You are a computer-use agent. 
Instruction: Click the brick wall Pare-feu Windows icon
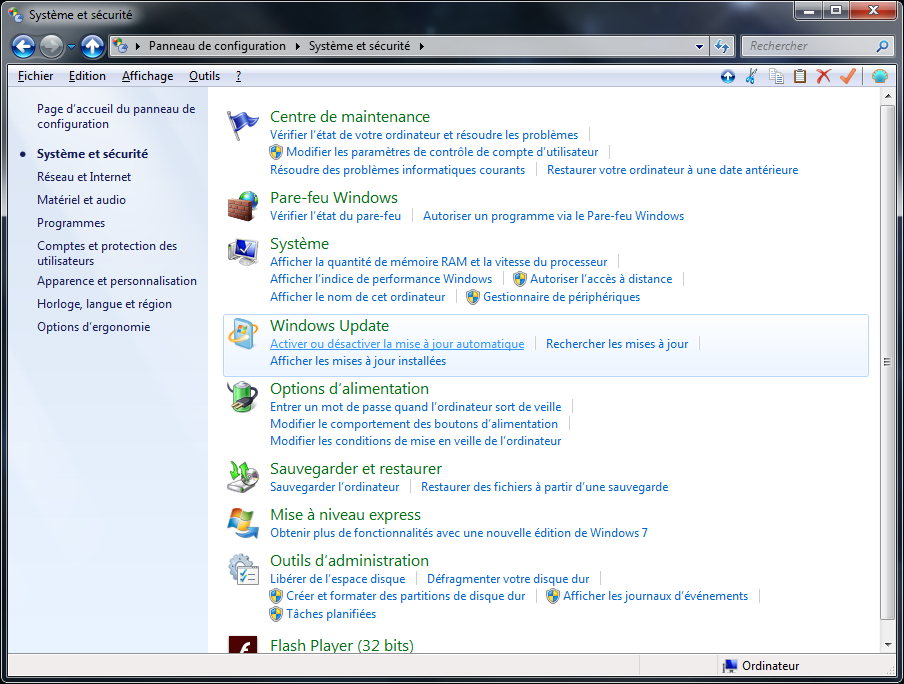coord(242,206)
